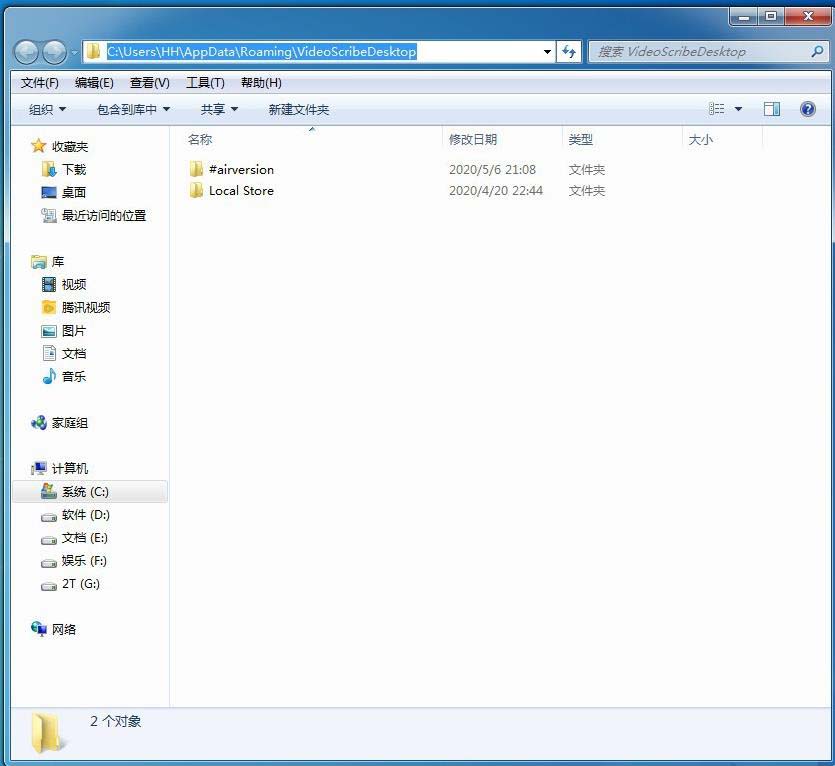The image size is (835, 766).
Task: Open the 图片 library
Action: tap(73, 331)
